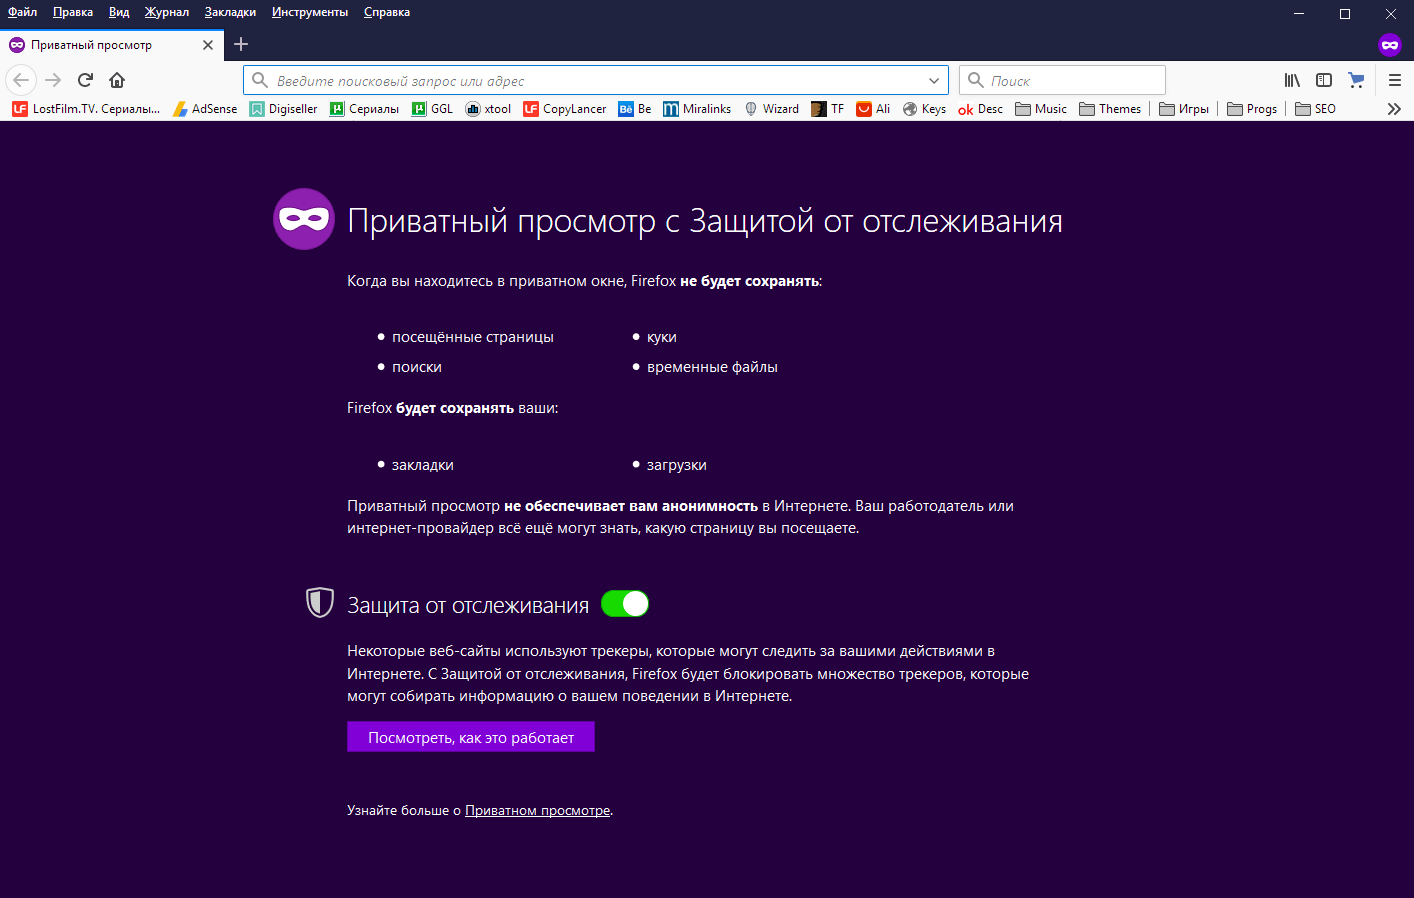The image size is (1414, 898).
Task: Open the Keys bookmark
Action: point(925,109)
